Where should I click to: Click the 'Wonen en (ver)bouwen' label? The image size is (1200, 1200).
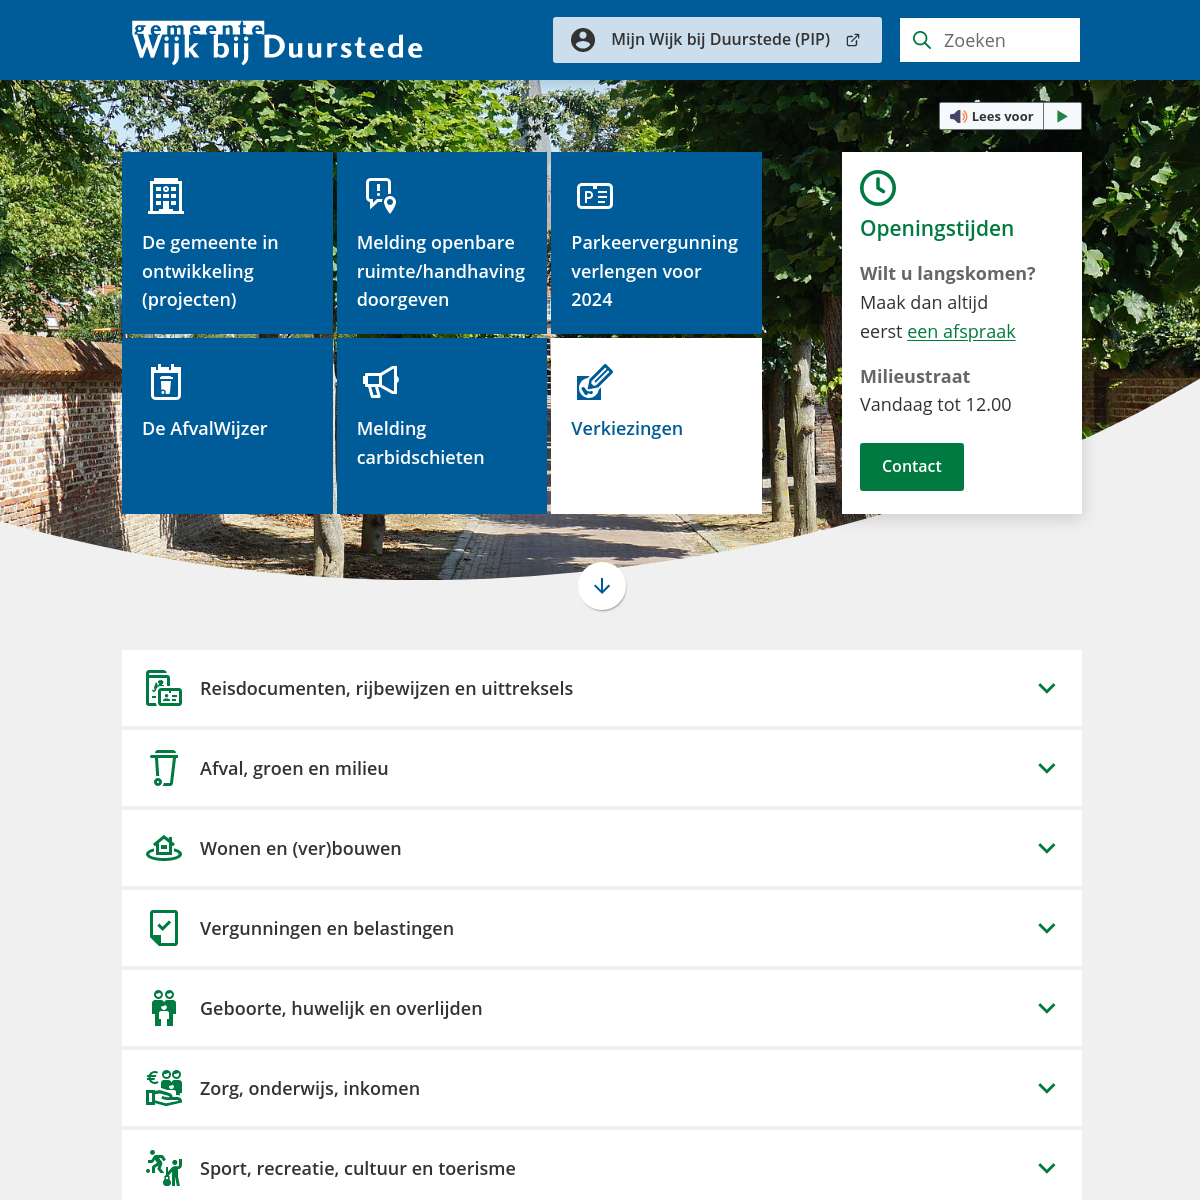point(301,848)
